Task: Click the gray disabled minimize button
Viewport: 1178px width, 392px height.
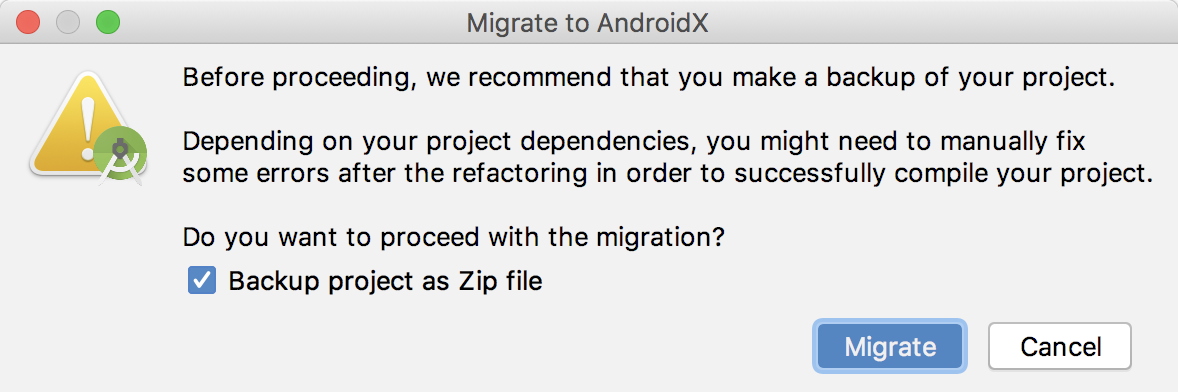Action: pyautogui.click(x=68, y=23)
